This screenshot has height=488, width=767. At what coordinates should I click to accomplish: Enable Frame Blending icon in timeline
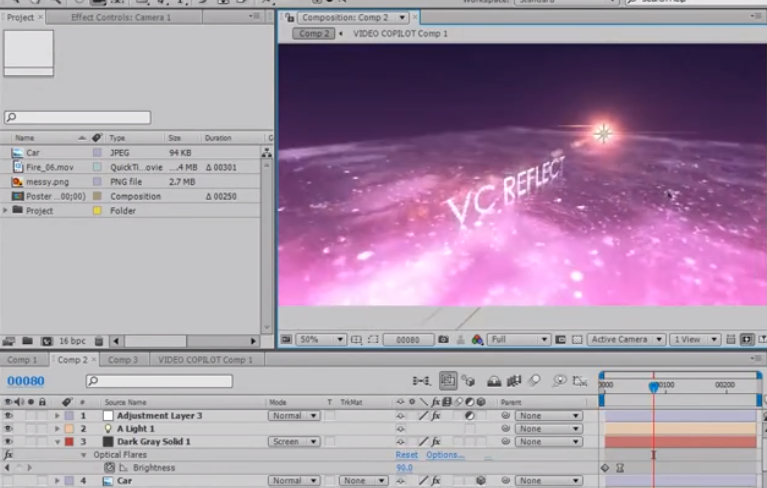click(x=514, y=381)
